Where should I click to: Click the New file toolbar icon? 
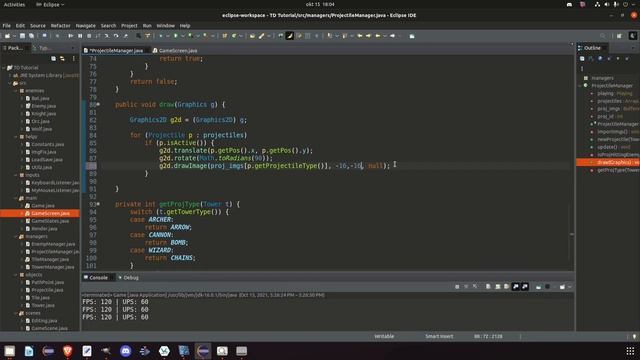click(x=7, y=36)
